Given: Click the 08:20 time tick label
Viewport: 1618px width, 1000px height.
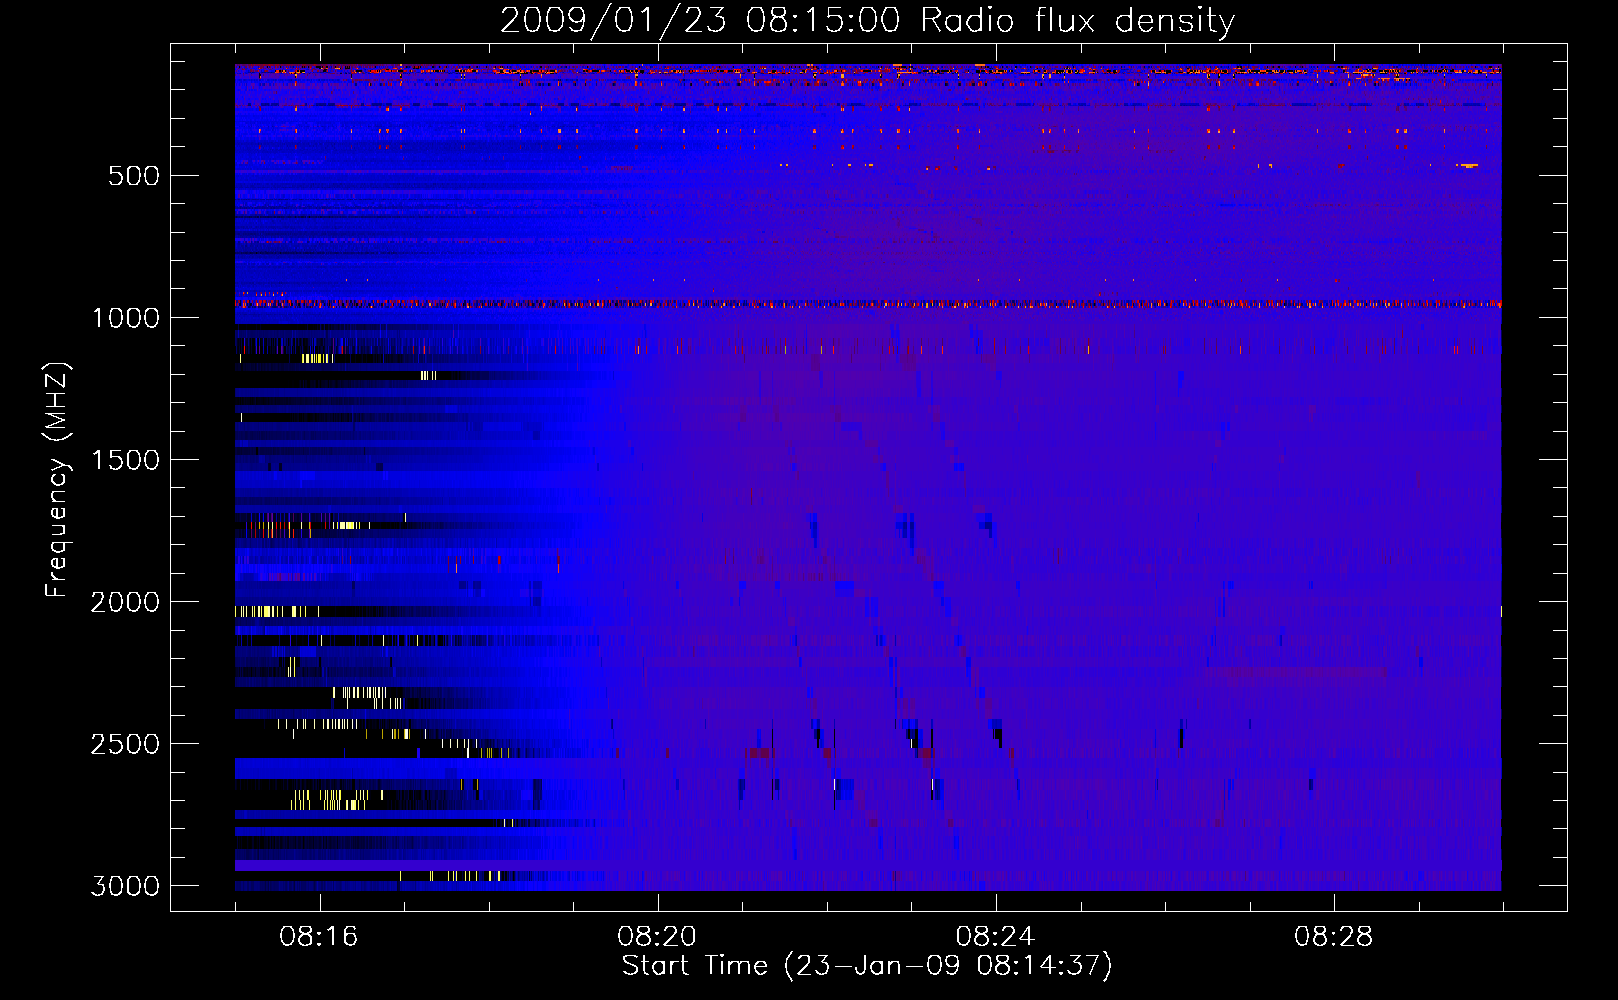Looking at the screenshot, I should click(x=657, y=937).
